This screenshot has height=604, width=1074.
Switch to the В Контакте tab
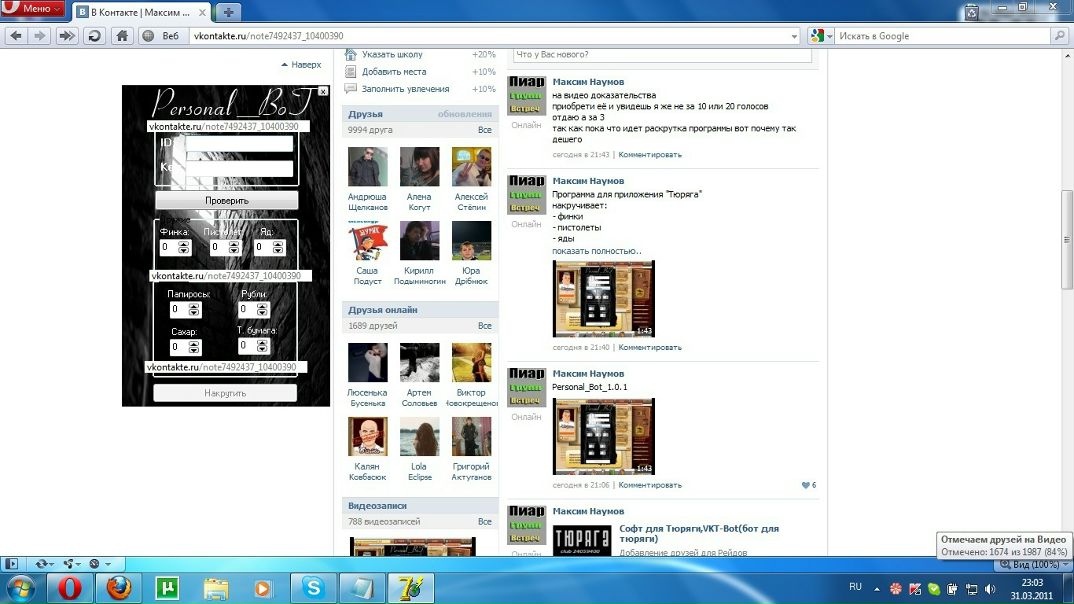click(x=142, y=12)
